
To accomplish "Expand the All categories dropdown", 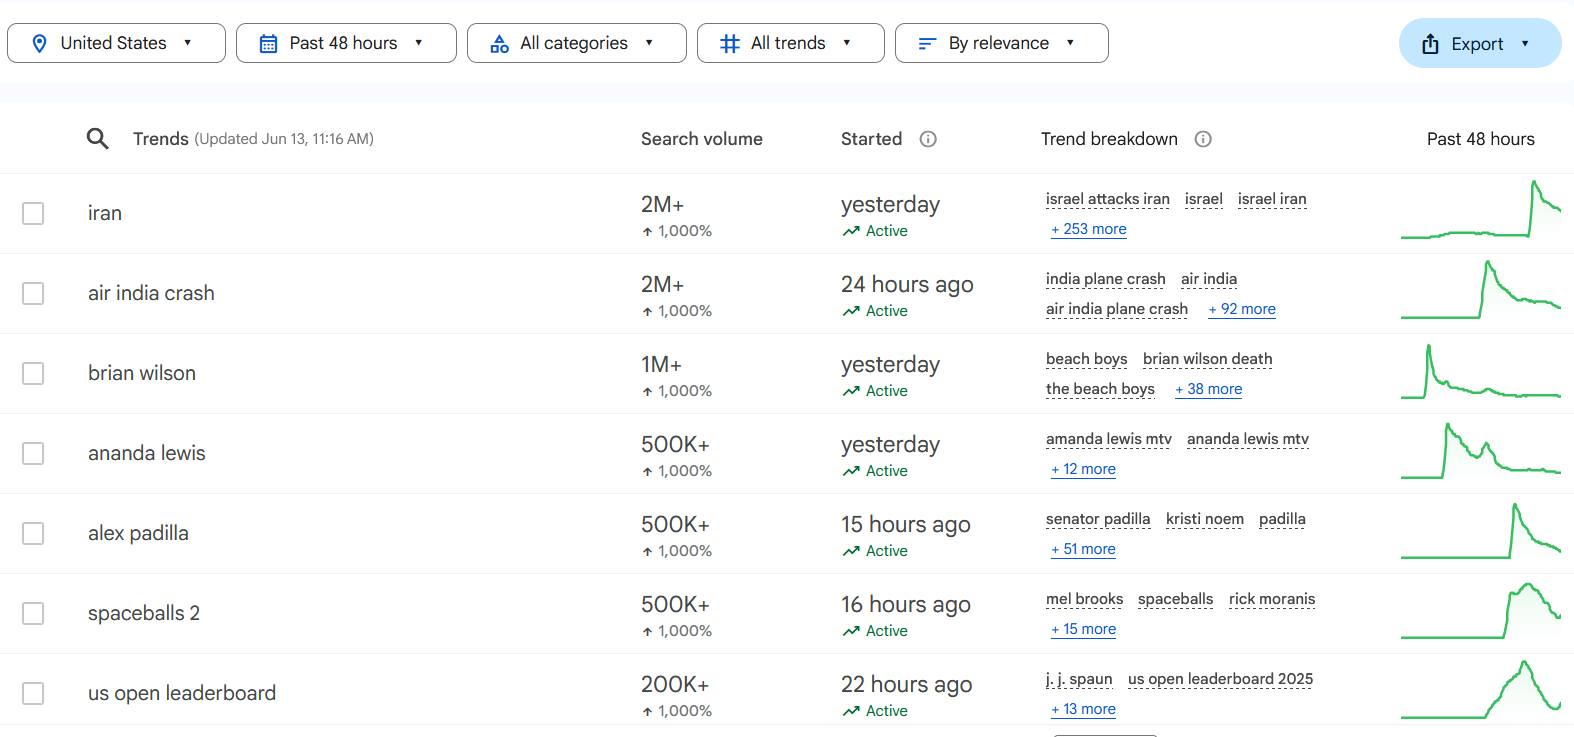I will point(577,43).
